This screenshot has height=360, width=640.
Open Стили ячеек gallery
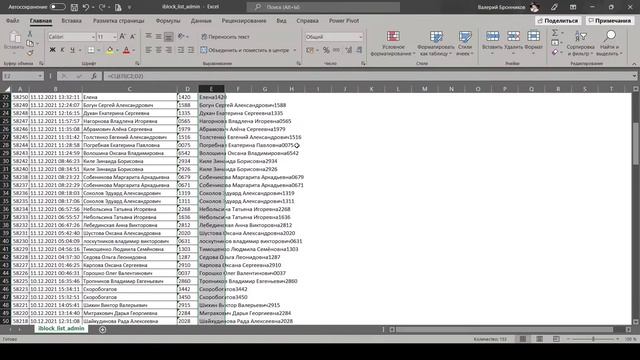(x=464, y=43)
